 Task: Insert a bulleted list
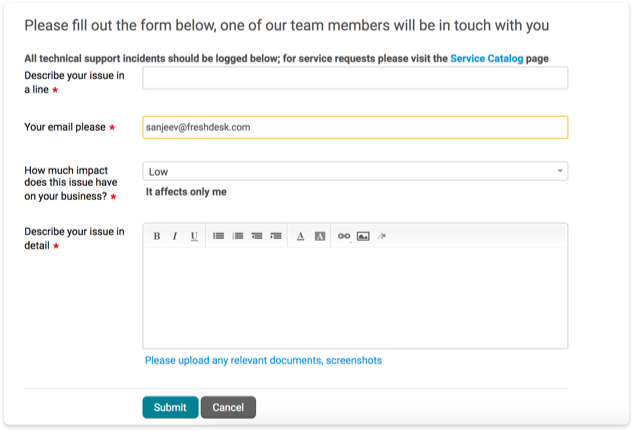[x=219, y=236]
